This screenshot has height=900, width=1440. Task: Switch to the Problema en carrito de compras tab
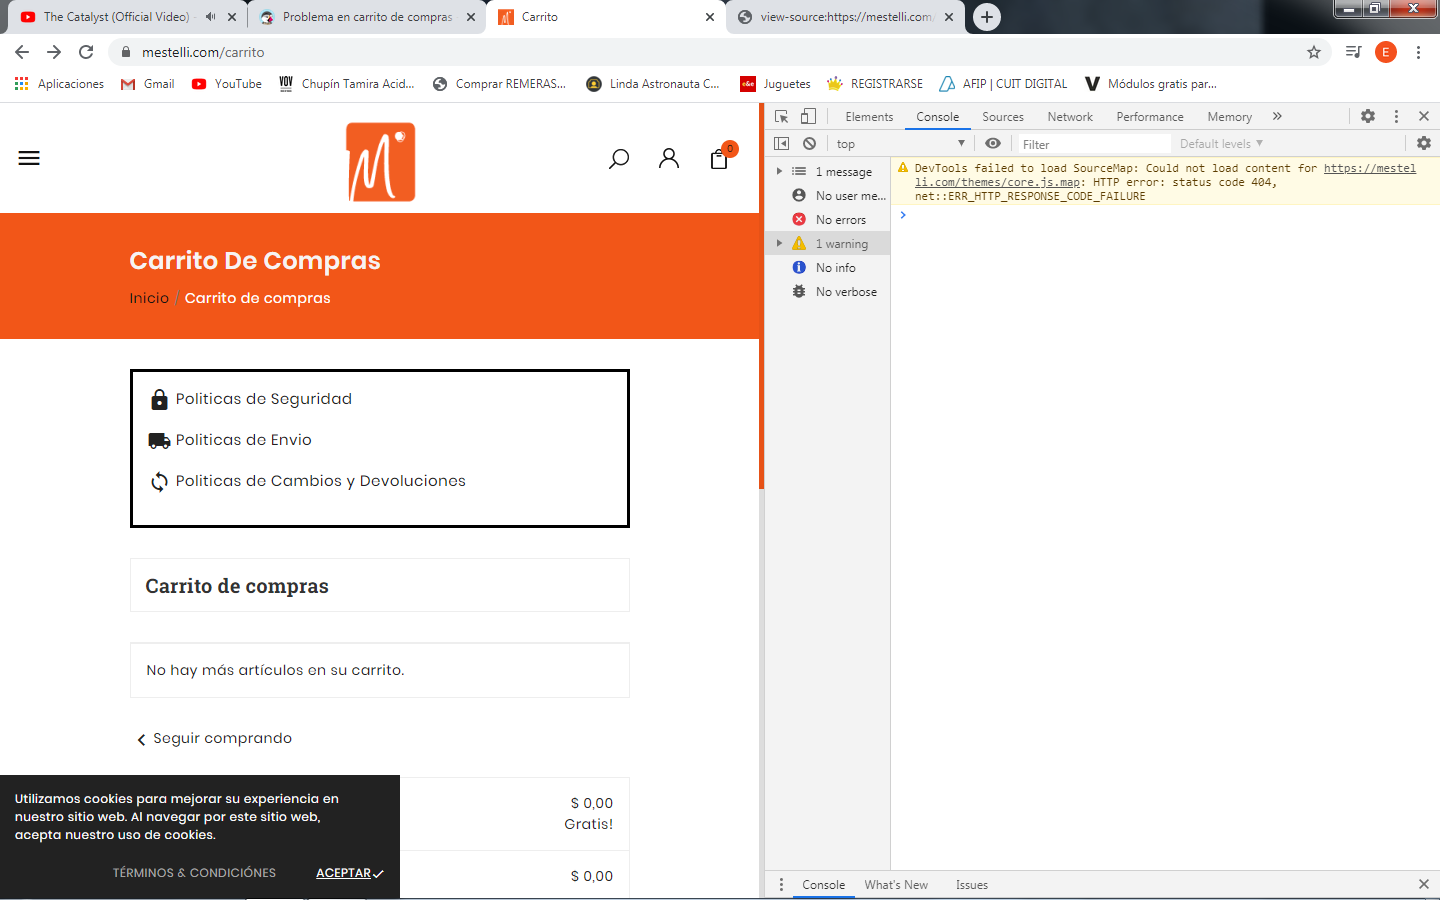coord(366,17)
